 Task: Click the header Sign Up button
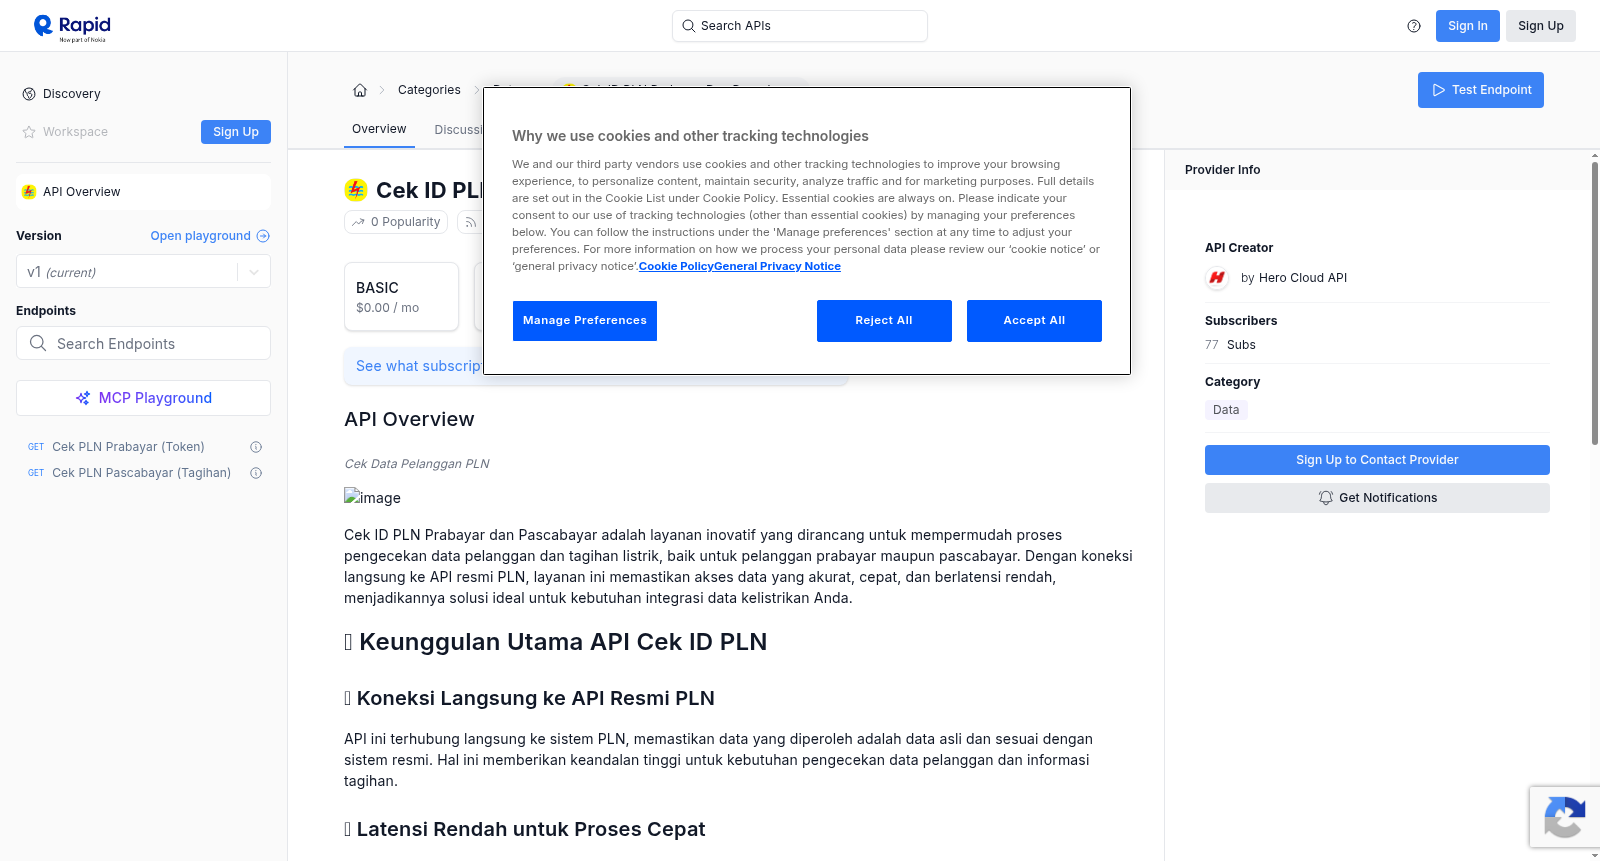point(1540,26)
